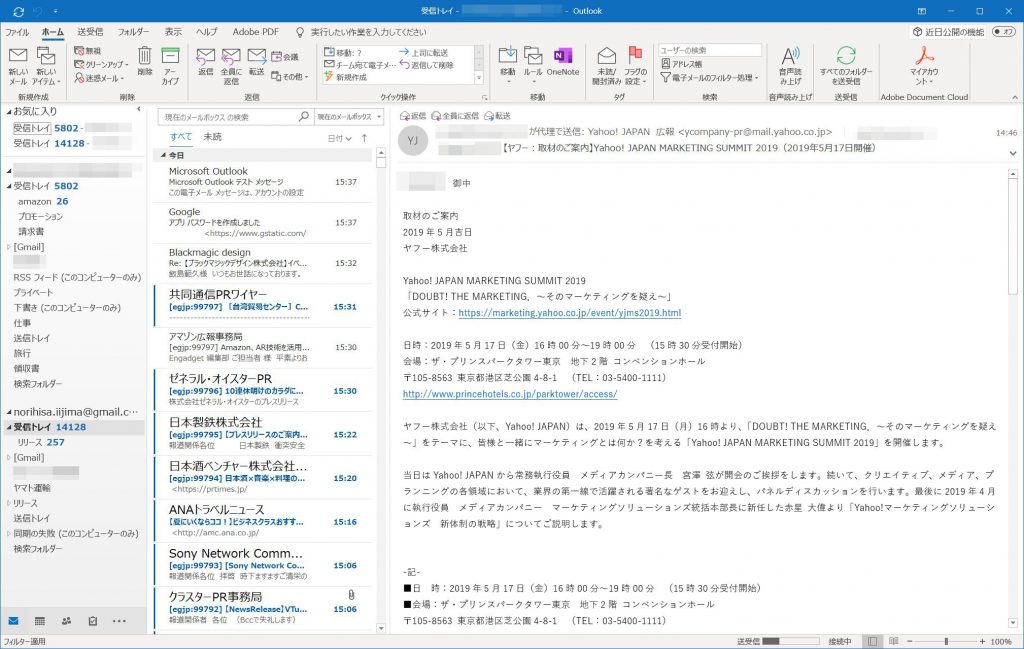Open the marketing.yahoo.co.jp event link
This screenshot has height=649, width=1024.
[569, 313]
